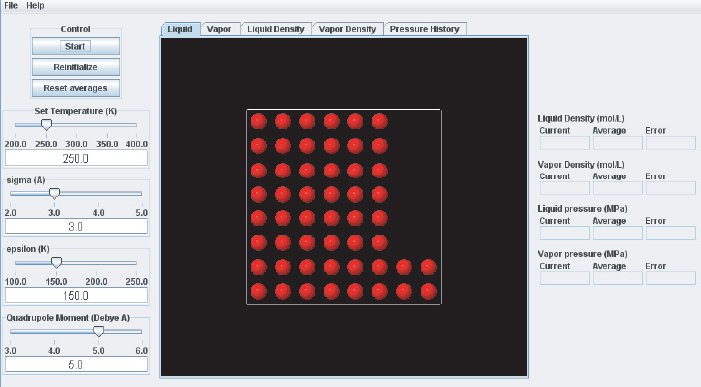
Task: Click the 'Control' panel heading
Action: point(75,29)
